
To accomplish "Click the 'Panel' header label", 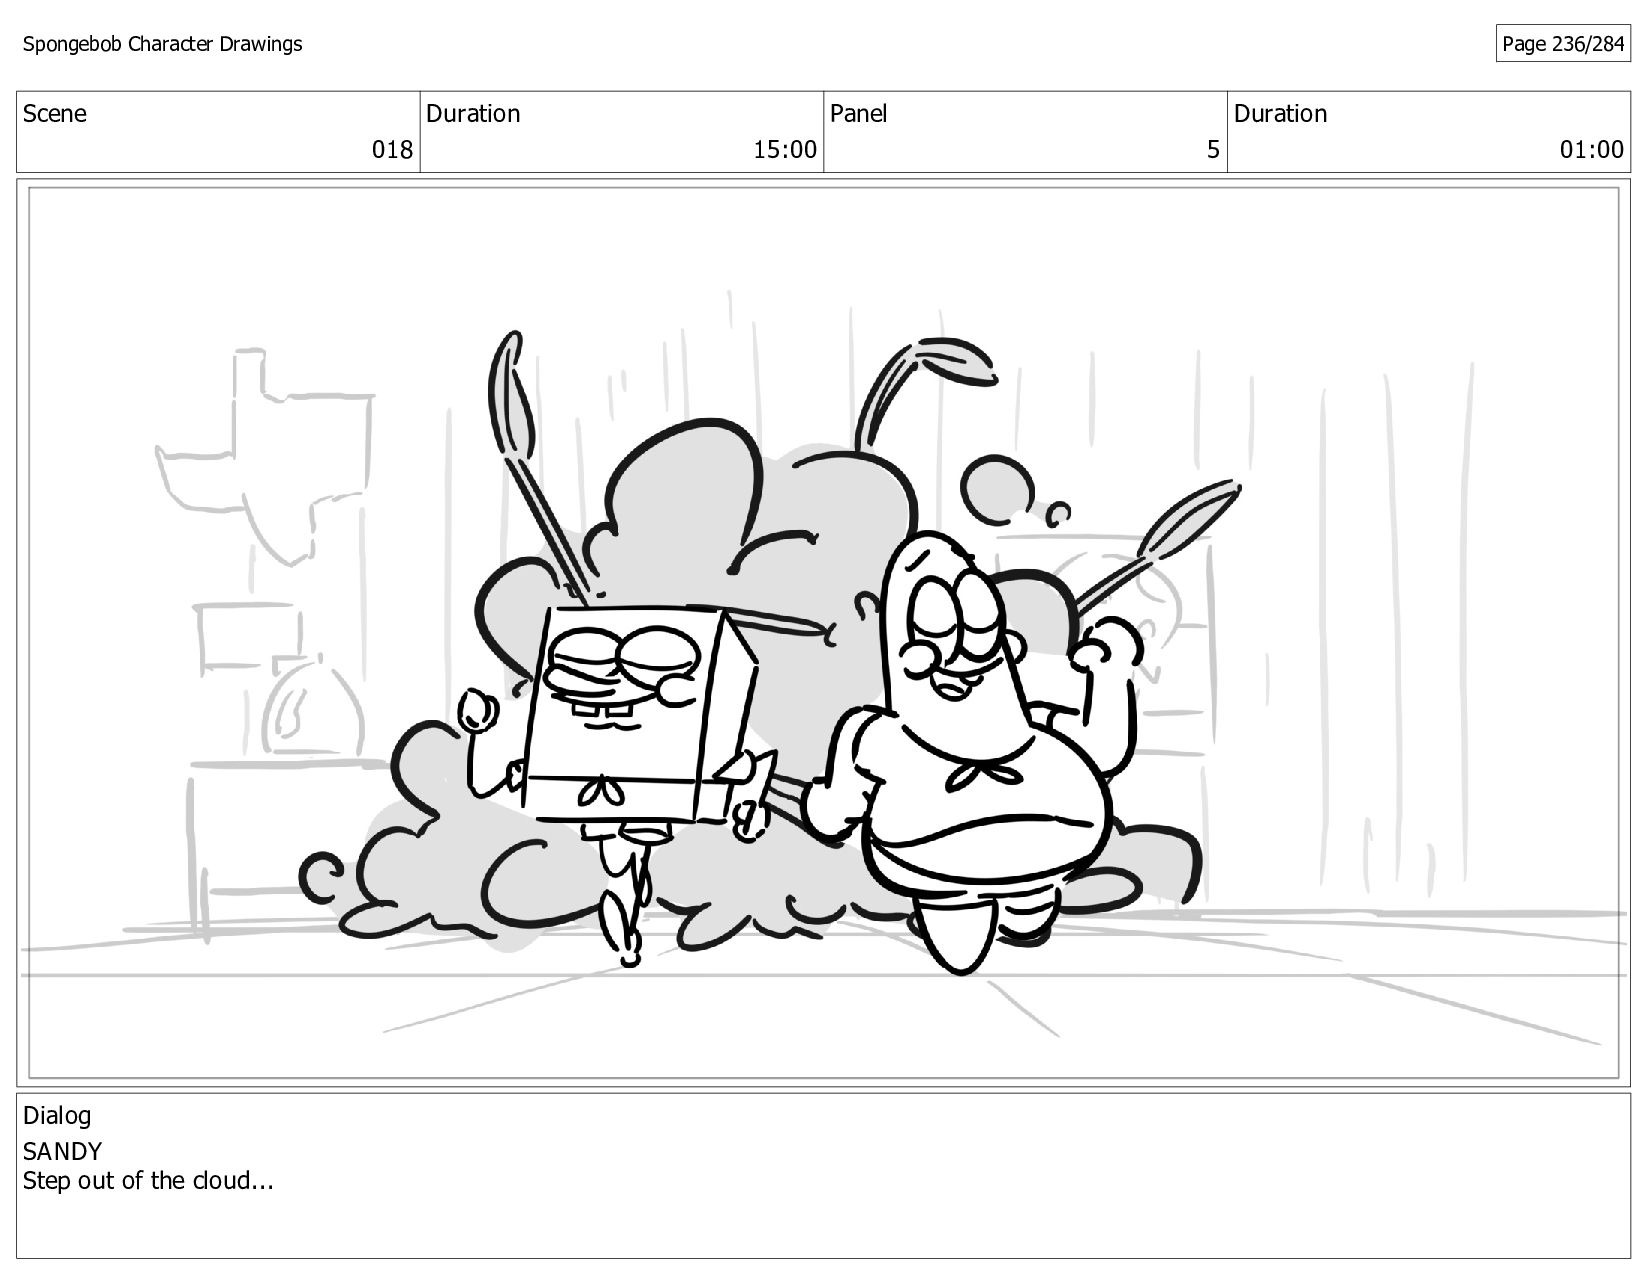I will pyautogui.click(x=859, y=114).
